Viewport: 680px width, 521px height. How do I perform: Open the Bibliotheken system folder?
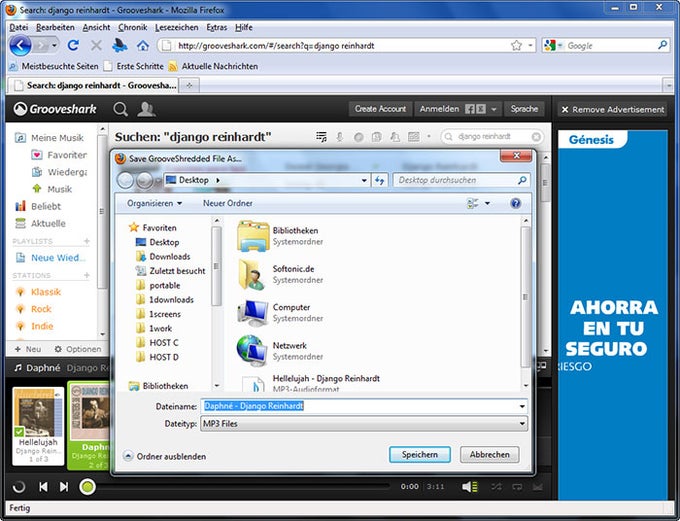pos(281,236)
